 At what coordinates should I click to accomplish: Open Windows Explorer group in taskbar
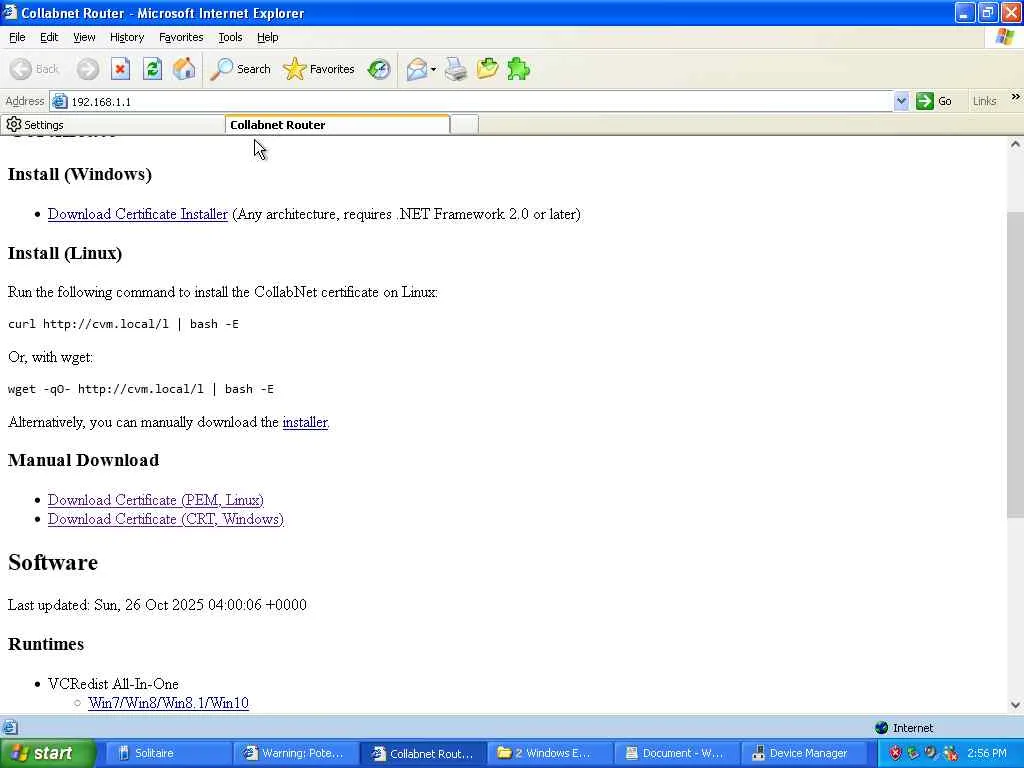[x=552, y=753]
